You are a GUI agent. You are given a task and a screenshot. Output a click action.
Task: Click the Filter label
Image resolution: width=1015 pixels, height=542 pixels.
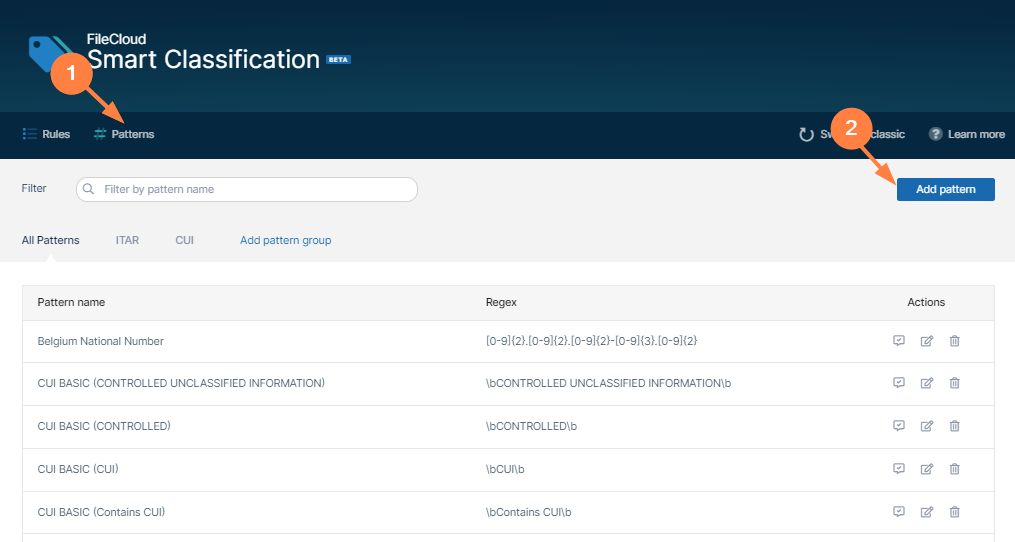[34, 188]
